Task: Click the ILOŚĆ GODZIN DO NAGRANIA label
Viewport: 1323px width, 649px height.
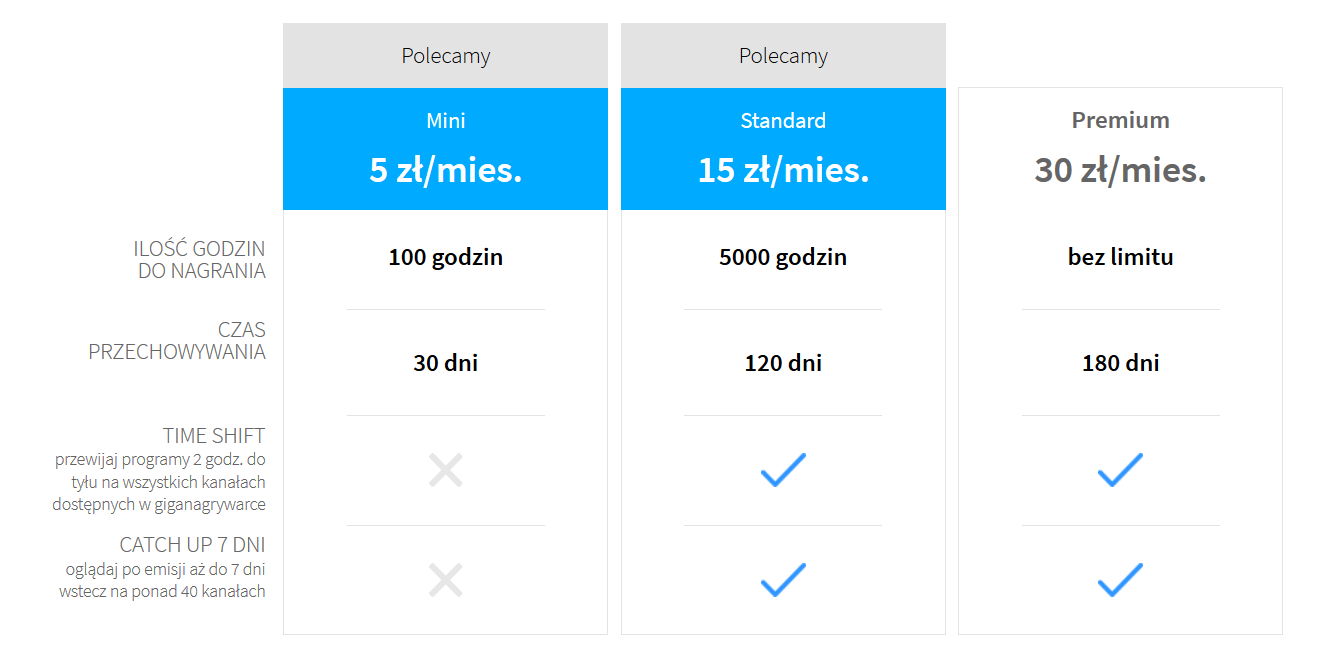Action: pyautogui.click(x=200, y=259)
